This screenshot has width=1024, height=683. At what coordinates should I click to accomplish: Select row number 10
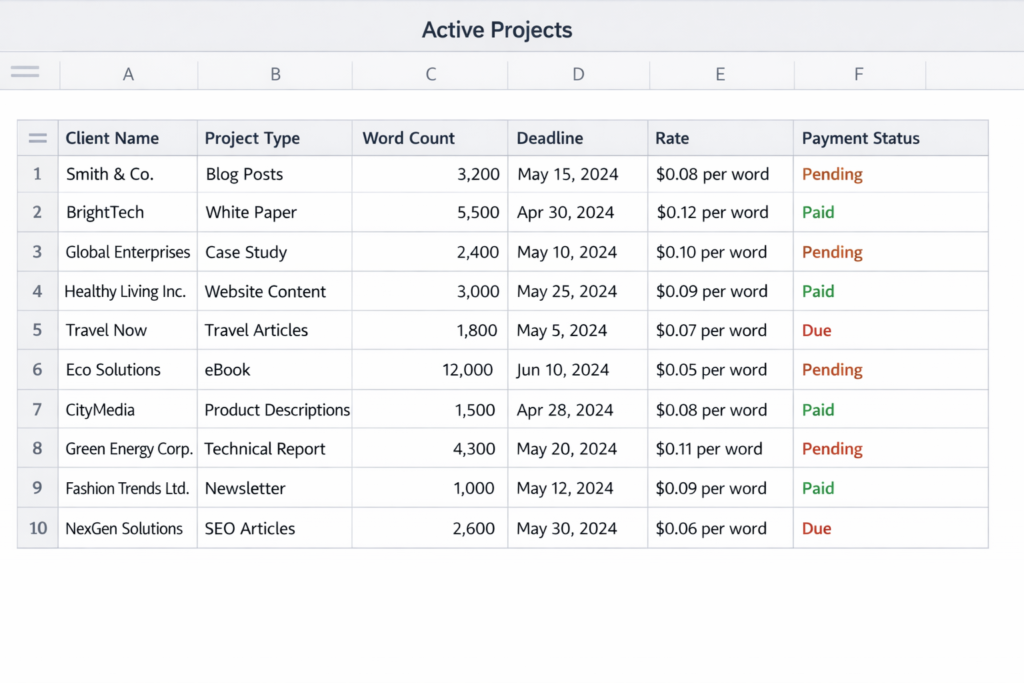click(37, 528)
